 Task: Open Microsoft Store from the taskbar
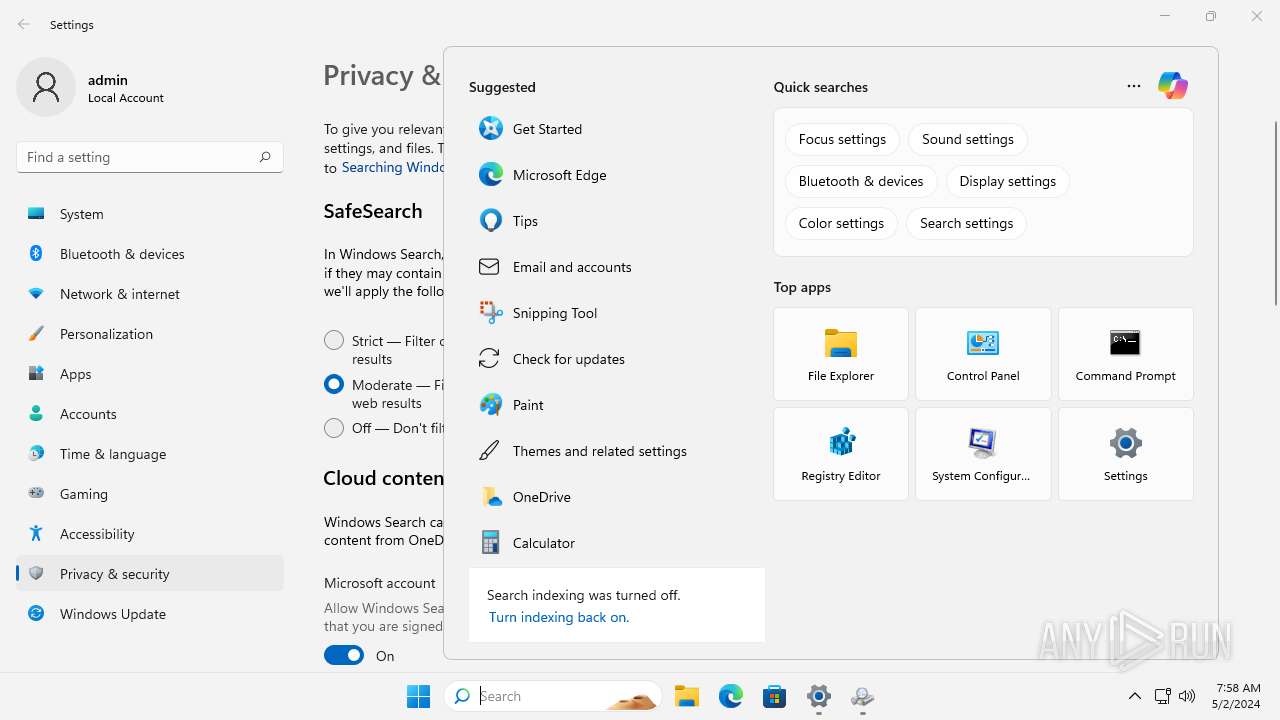(775, 696)
